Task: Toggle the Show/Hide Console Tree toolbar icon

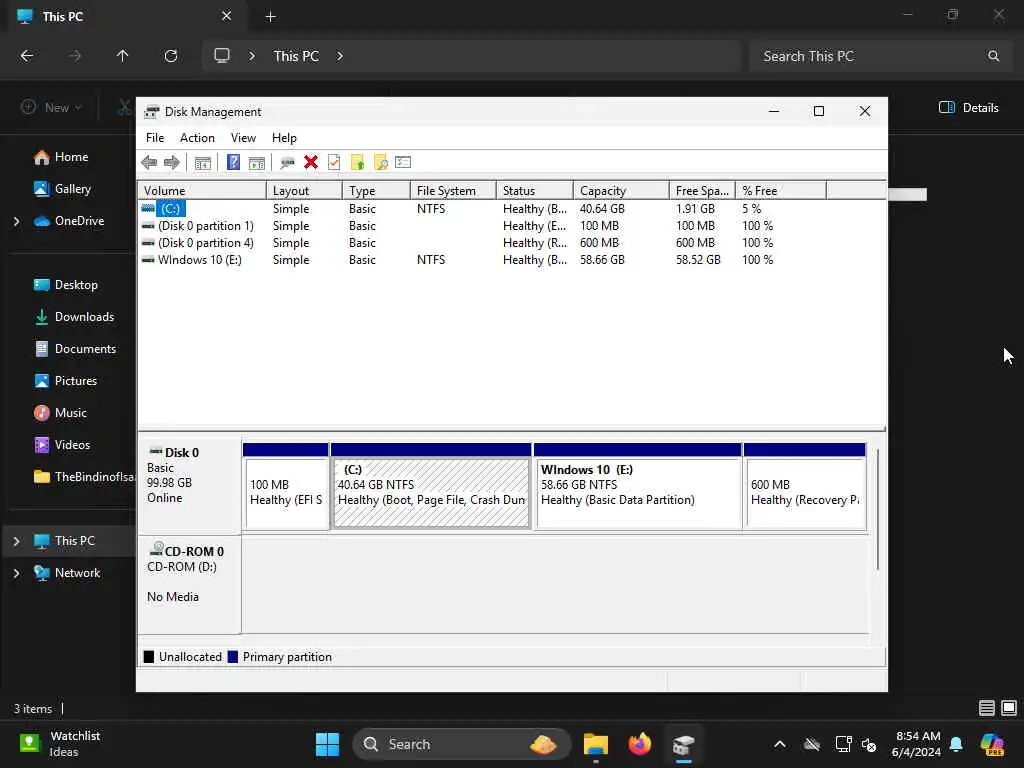Action: pyautogui.click(x=202, y=163)
